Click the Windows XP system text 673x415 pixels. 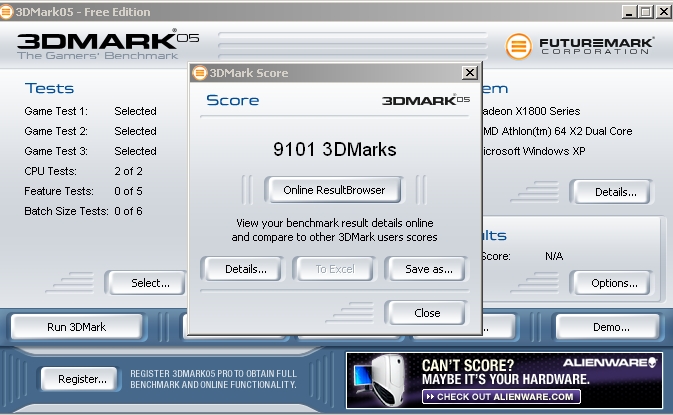[534, 151]
